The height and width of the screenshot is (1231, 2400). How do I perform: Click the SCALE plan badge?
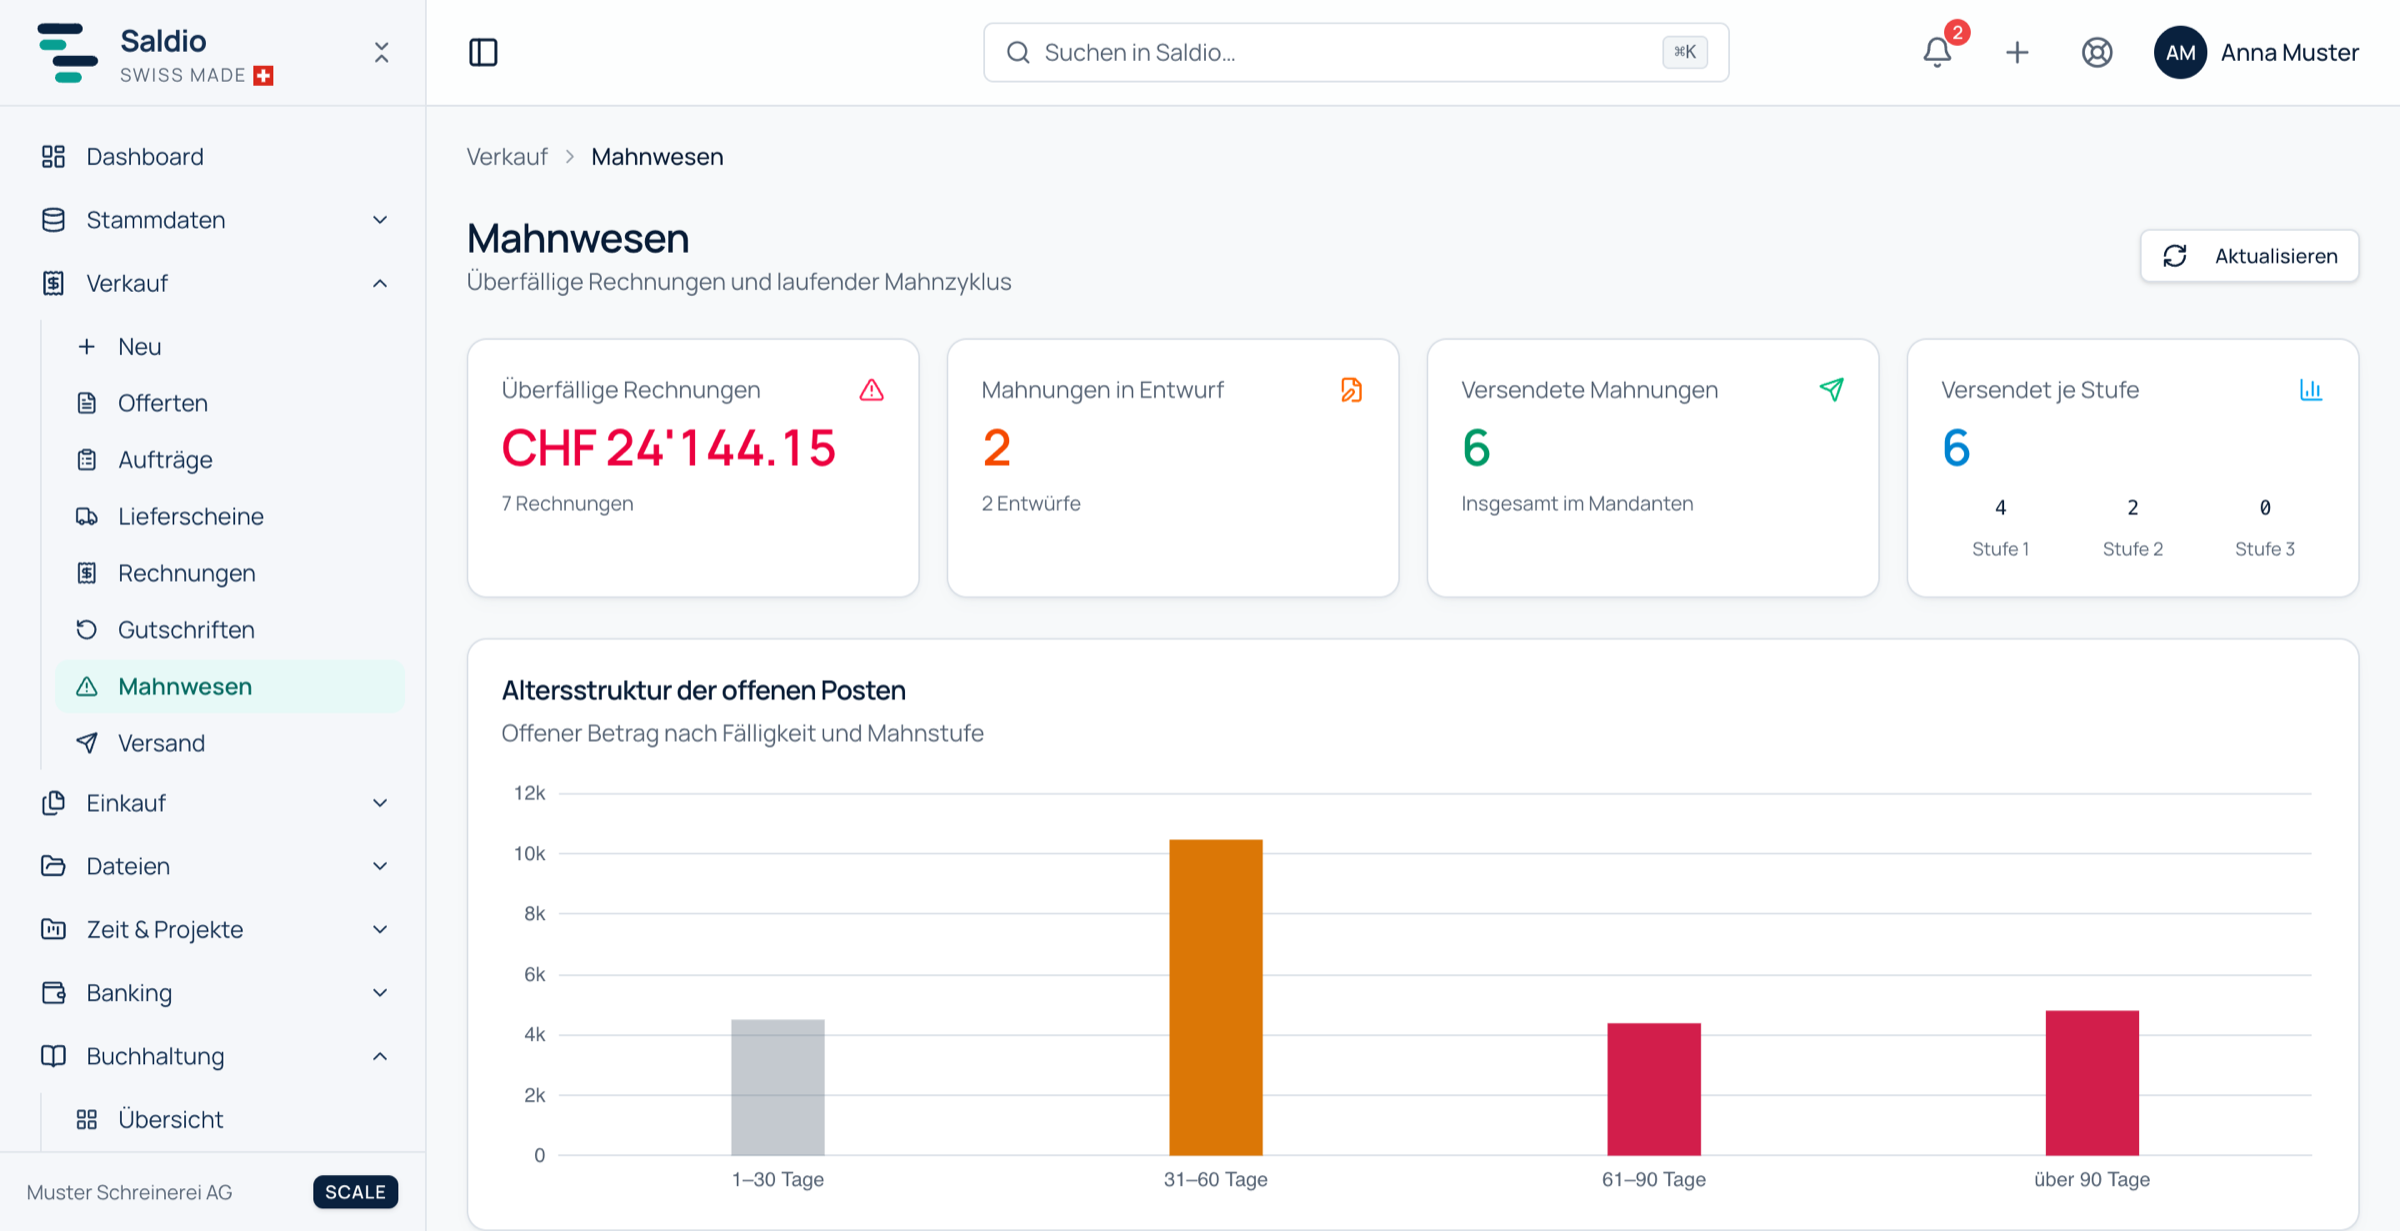tap(355, 1192)
